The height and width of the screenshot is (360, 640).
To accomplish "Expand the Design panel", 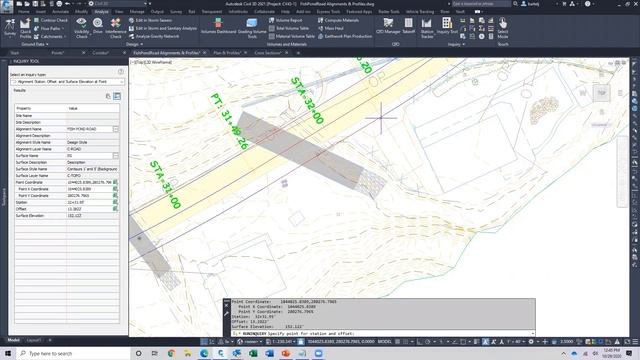I will tap(134, 44).
